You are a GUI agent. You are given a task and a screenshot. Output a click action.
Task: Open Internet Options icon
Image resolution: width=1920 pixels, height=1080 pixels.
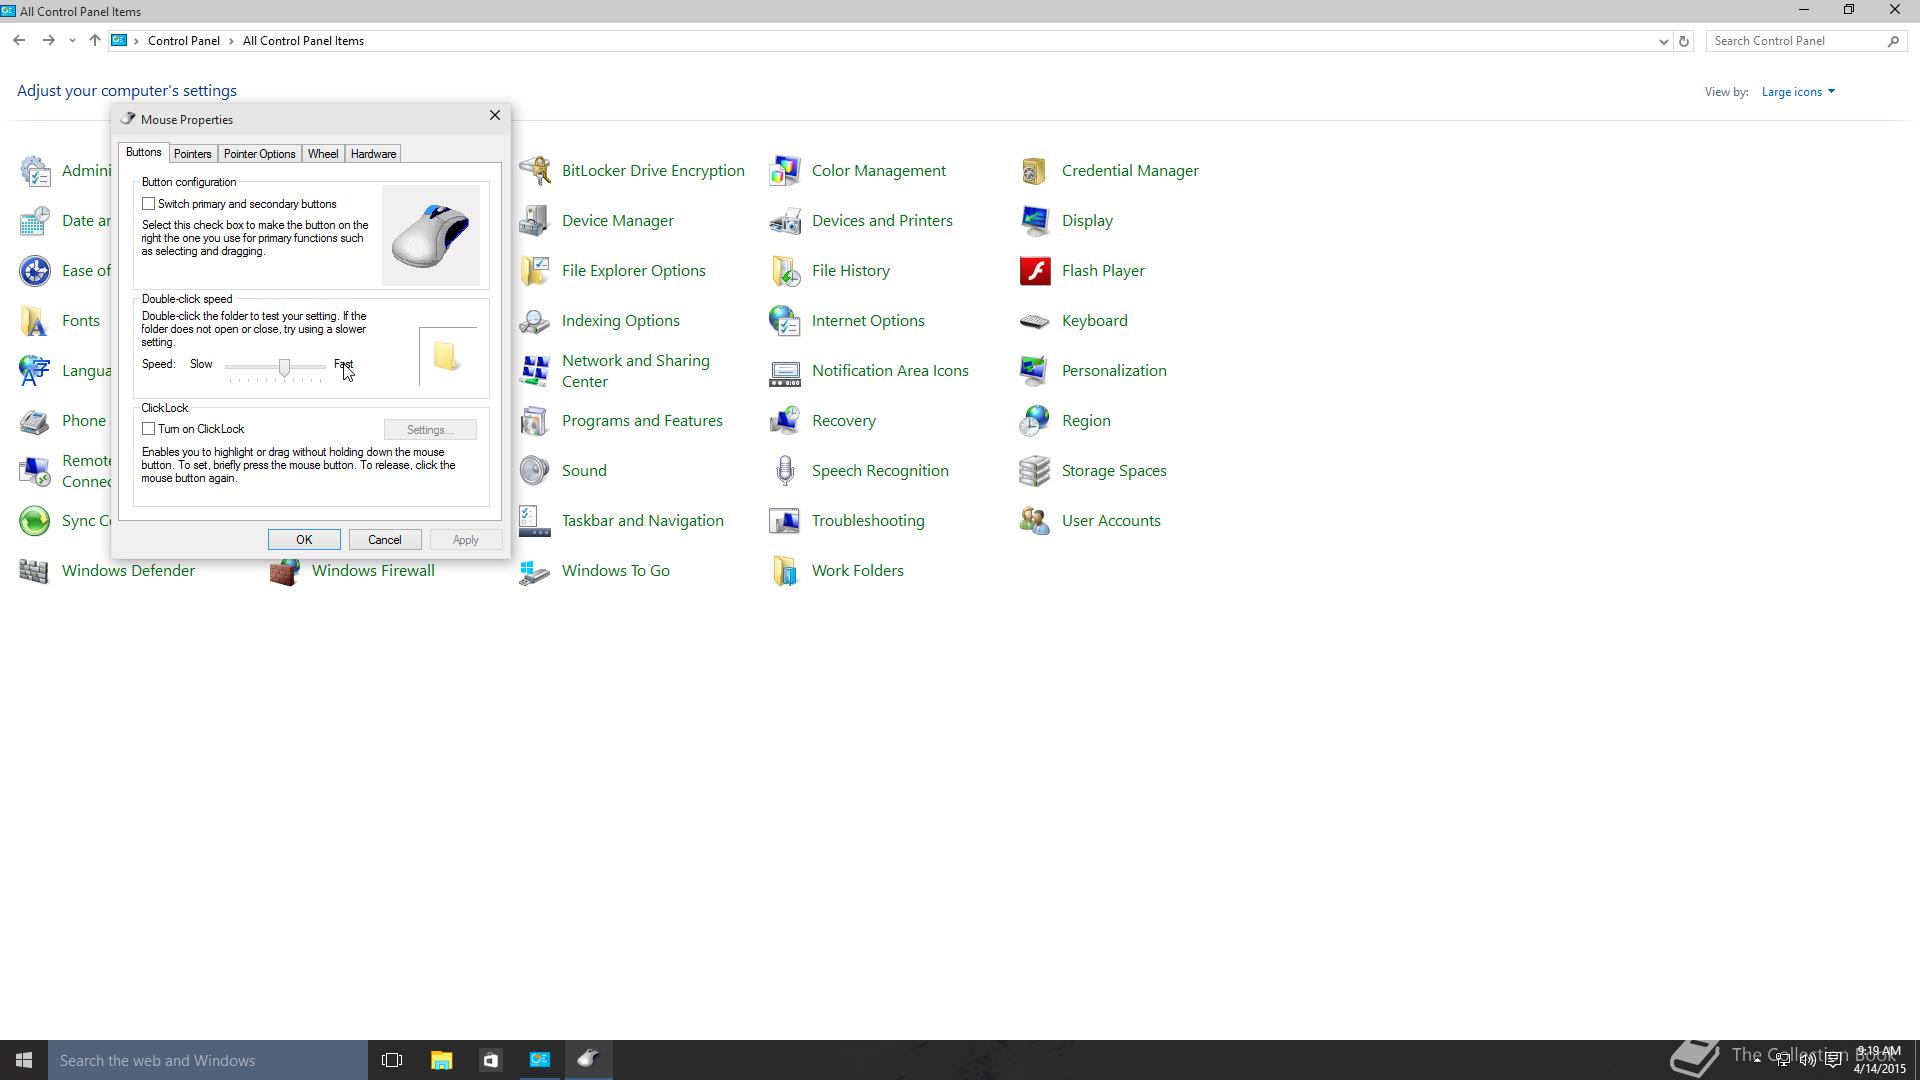pos(785,321)
